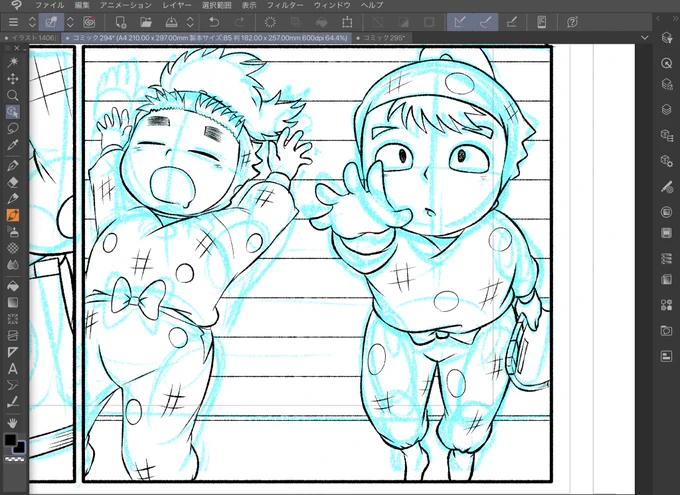Close the tool palette with the X
Screen dimensions: 680x495
(17, 48)
